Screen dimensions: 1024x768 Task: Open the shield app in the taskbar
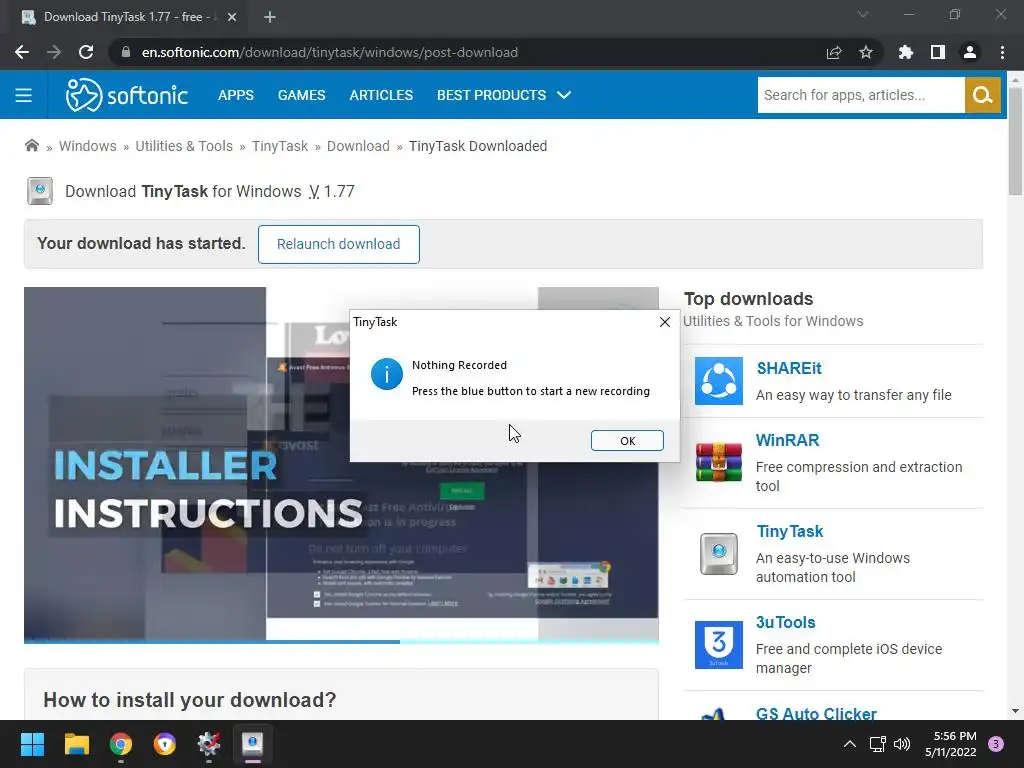165,744
